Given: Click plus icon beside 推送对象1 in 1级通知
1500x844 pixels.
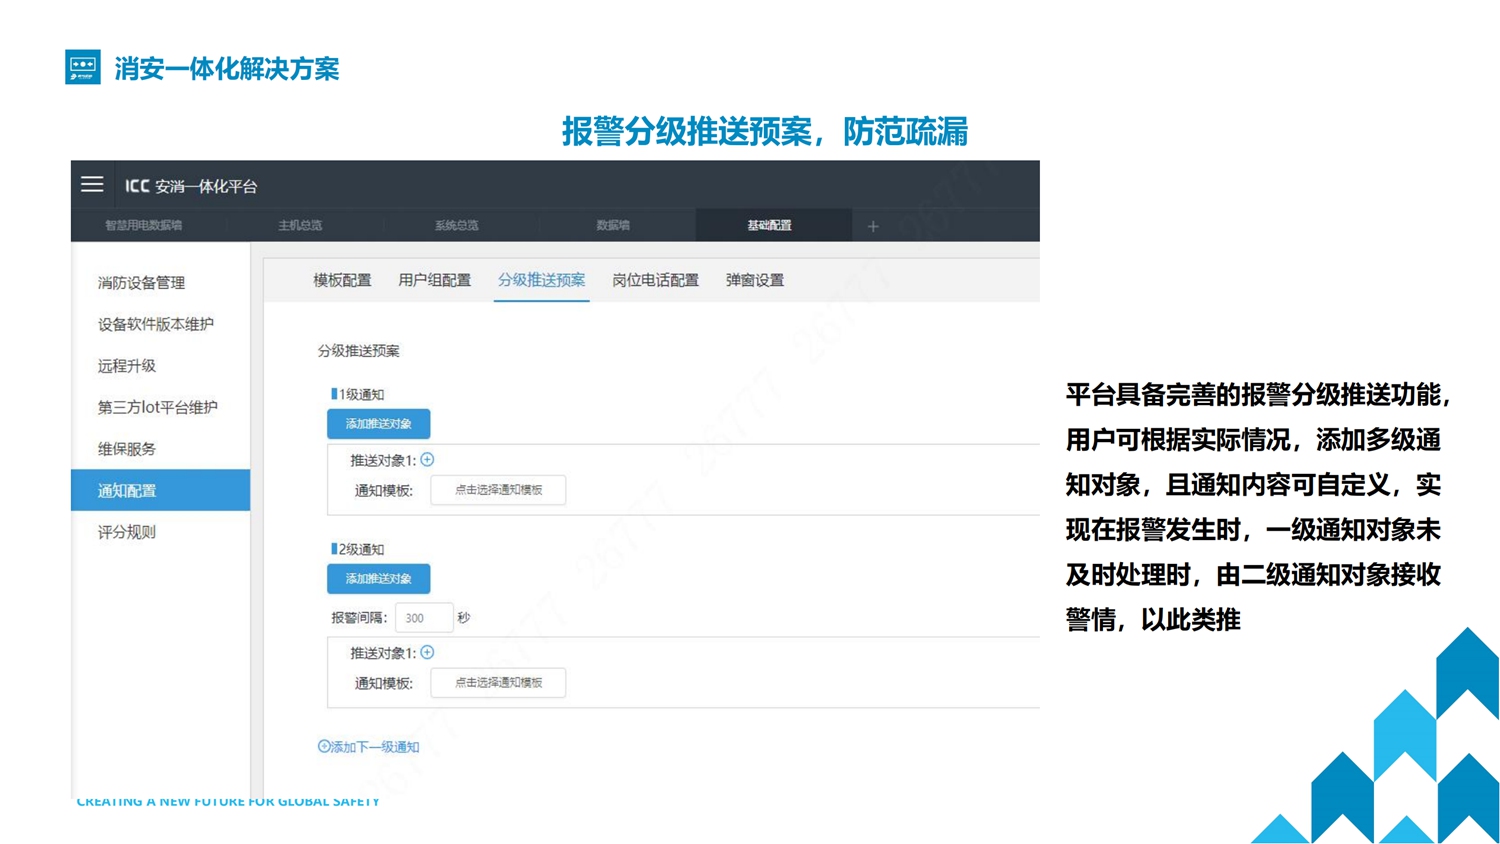Looking at the screenshot, I should click(427, 460).
